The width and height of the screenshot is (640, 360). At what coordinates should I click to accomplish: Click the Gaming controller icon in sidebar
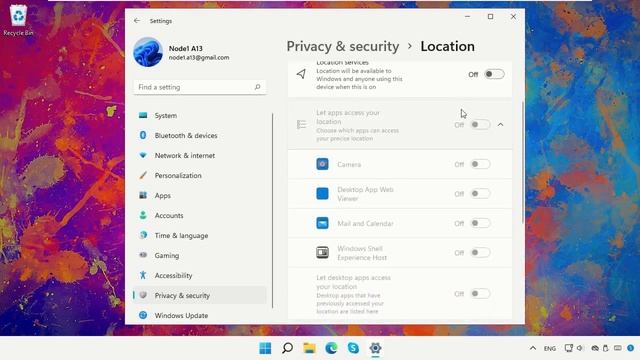pyautogui.click(x=143, y=255)
